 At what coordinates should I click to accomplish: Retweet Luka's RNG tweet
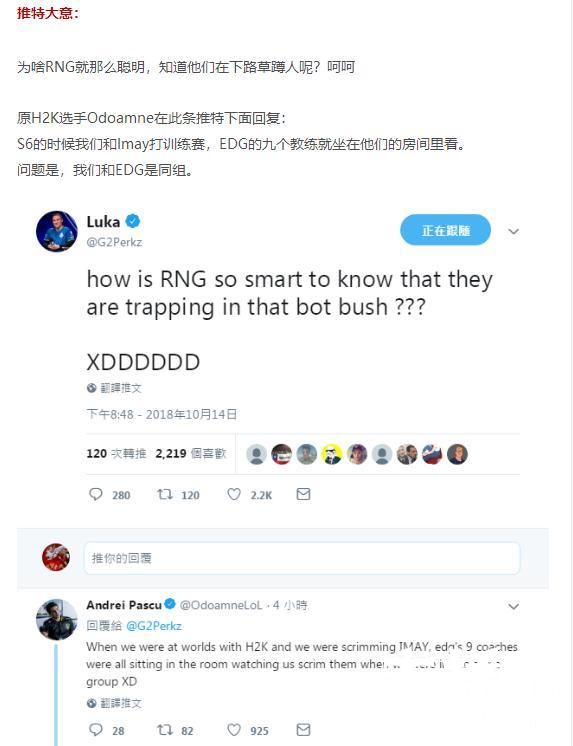[x=165, y=494]
